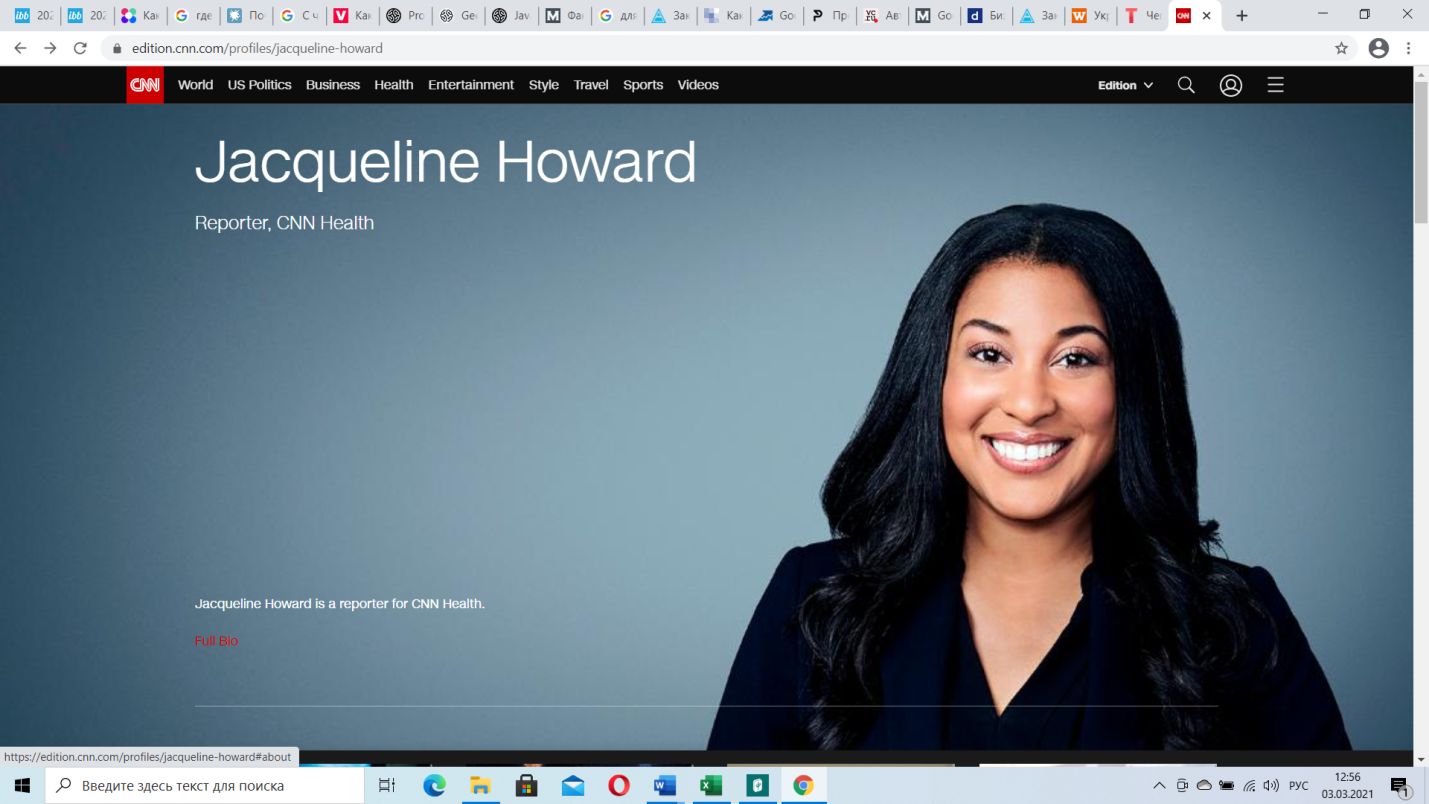Screen dimensions: 1429x804
Task: Click the page vertical scrollbar thumb
Action: tap(1421, 153)
